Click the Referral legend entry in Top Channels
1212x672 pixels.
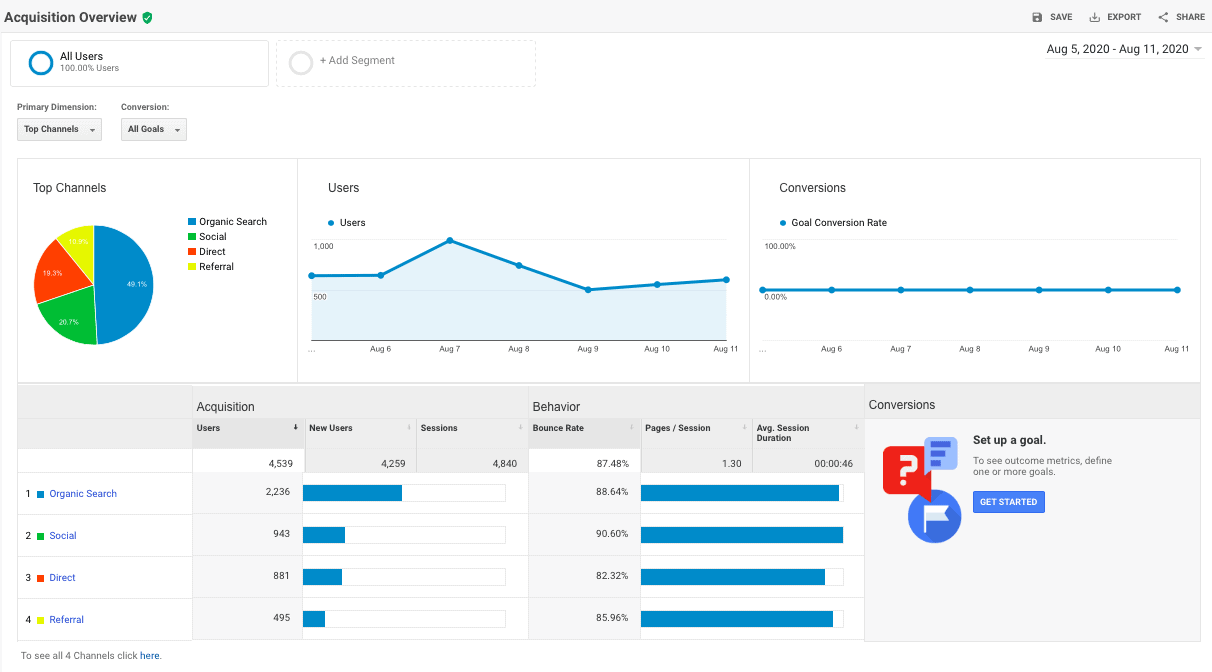[210, 267]
